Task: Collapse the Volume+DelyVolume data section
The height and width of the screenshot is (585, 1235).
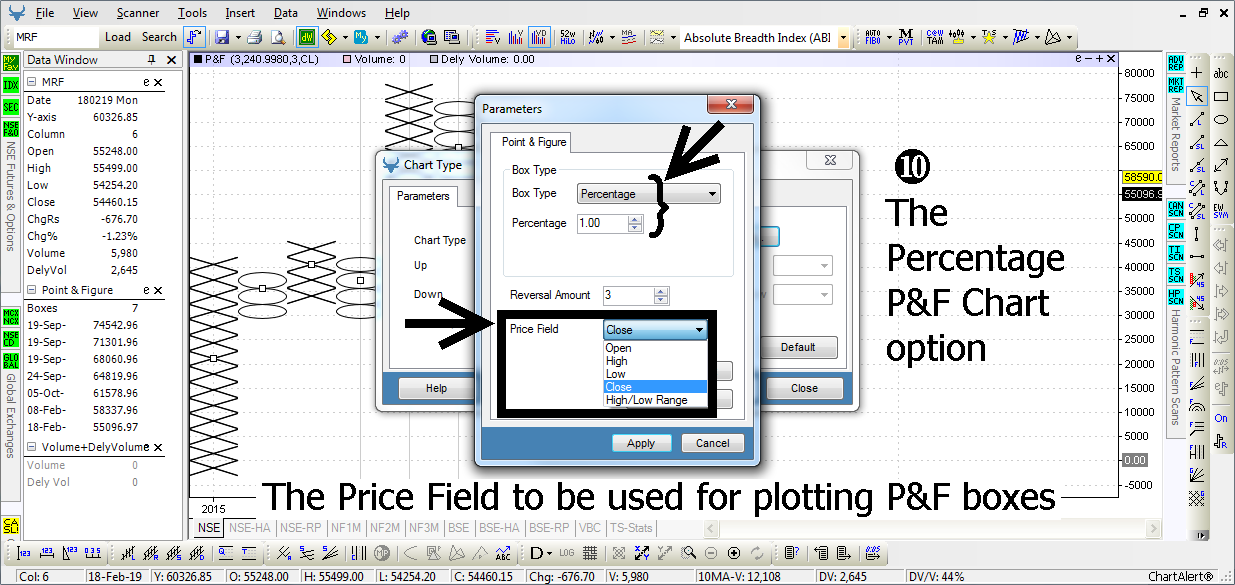Action: (x=31, y=448)
